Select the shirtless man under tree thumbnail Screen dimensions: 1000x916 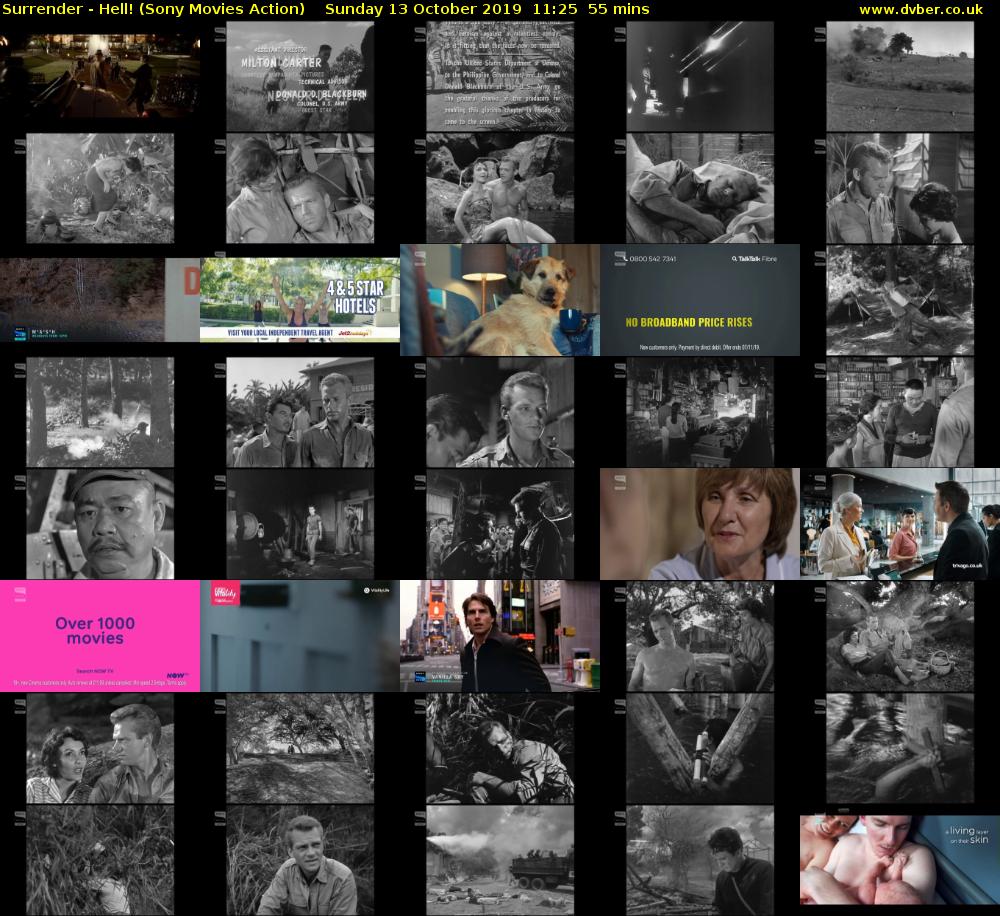(700, 636)
